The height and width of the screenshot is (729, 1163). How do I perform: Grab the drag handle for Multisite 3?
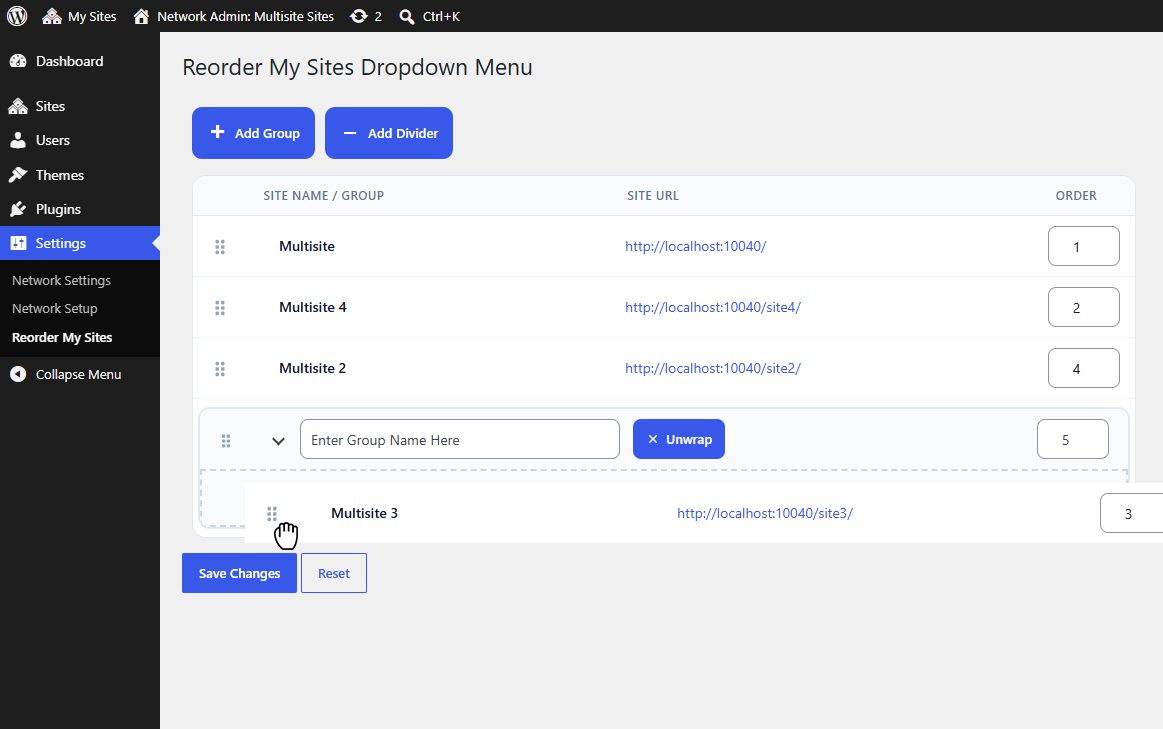(x=271, y=514)
